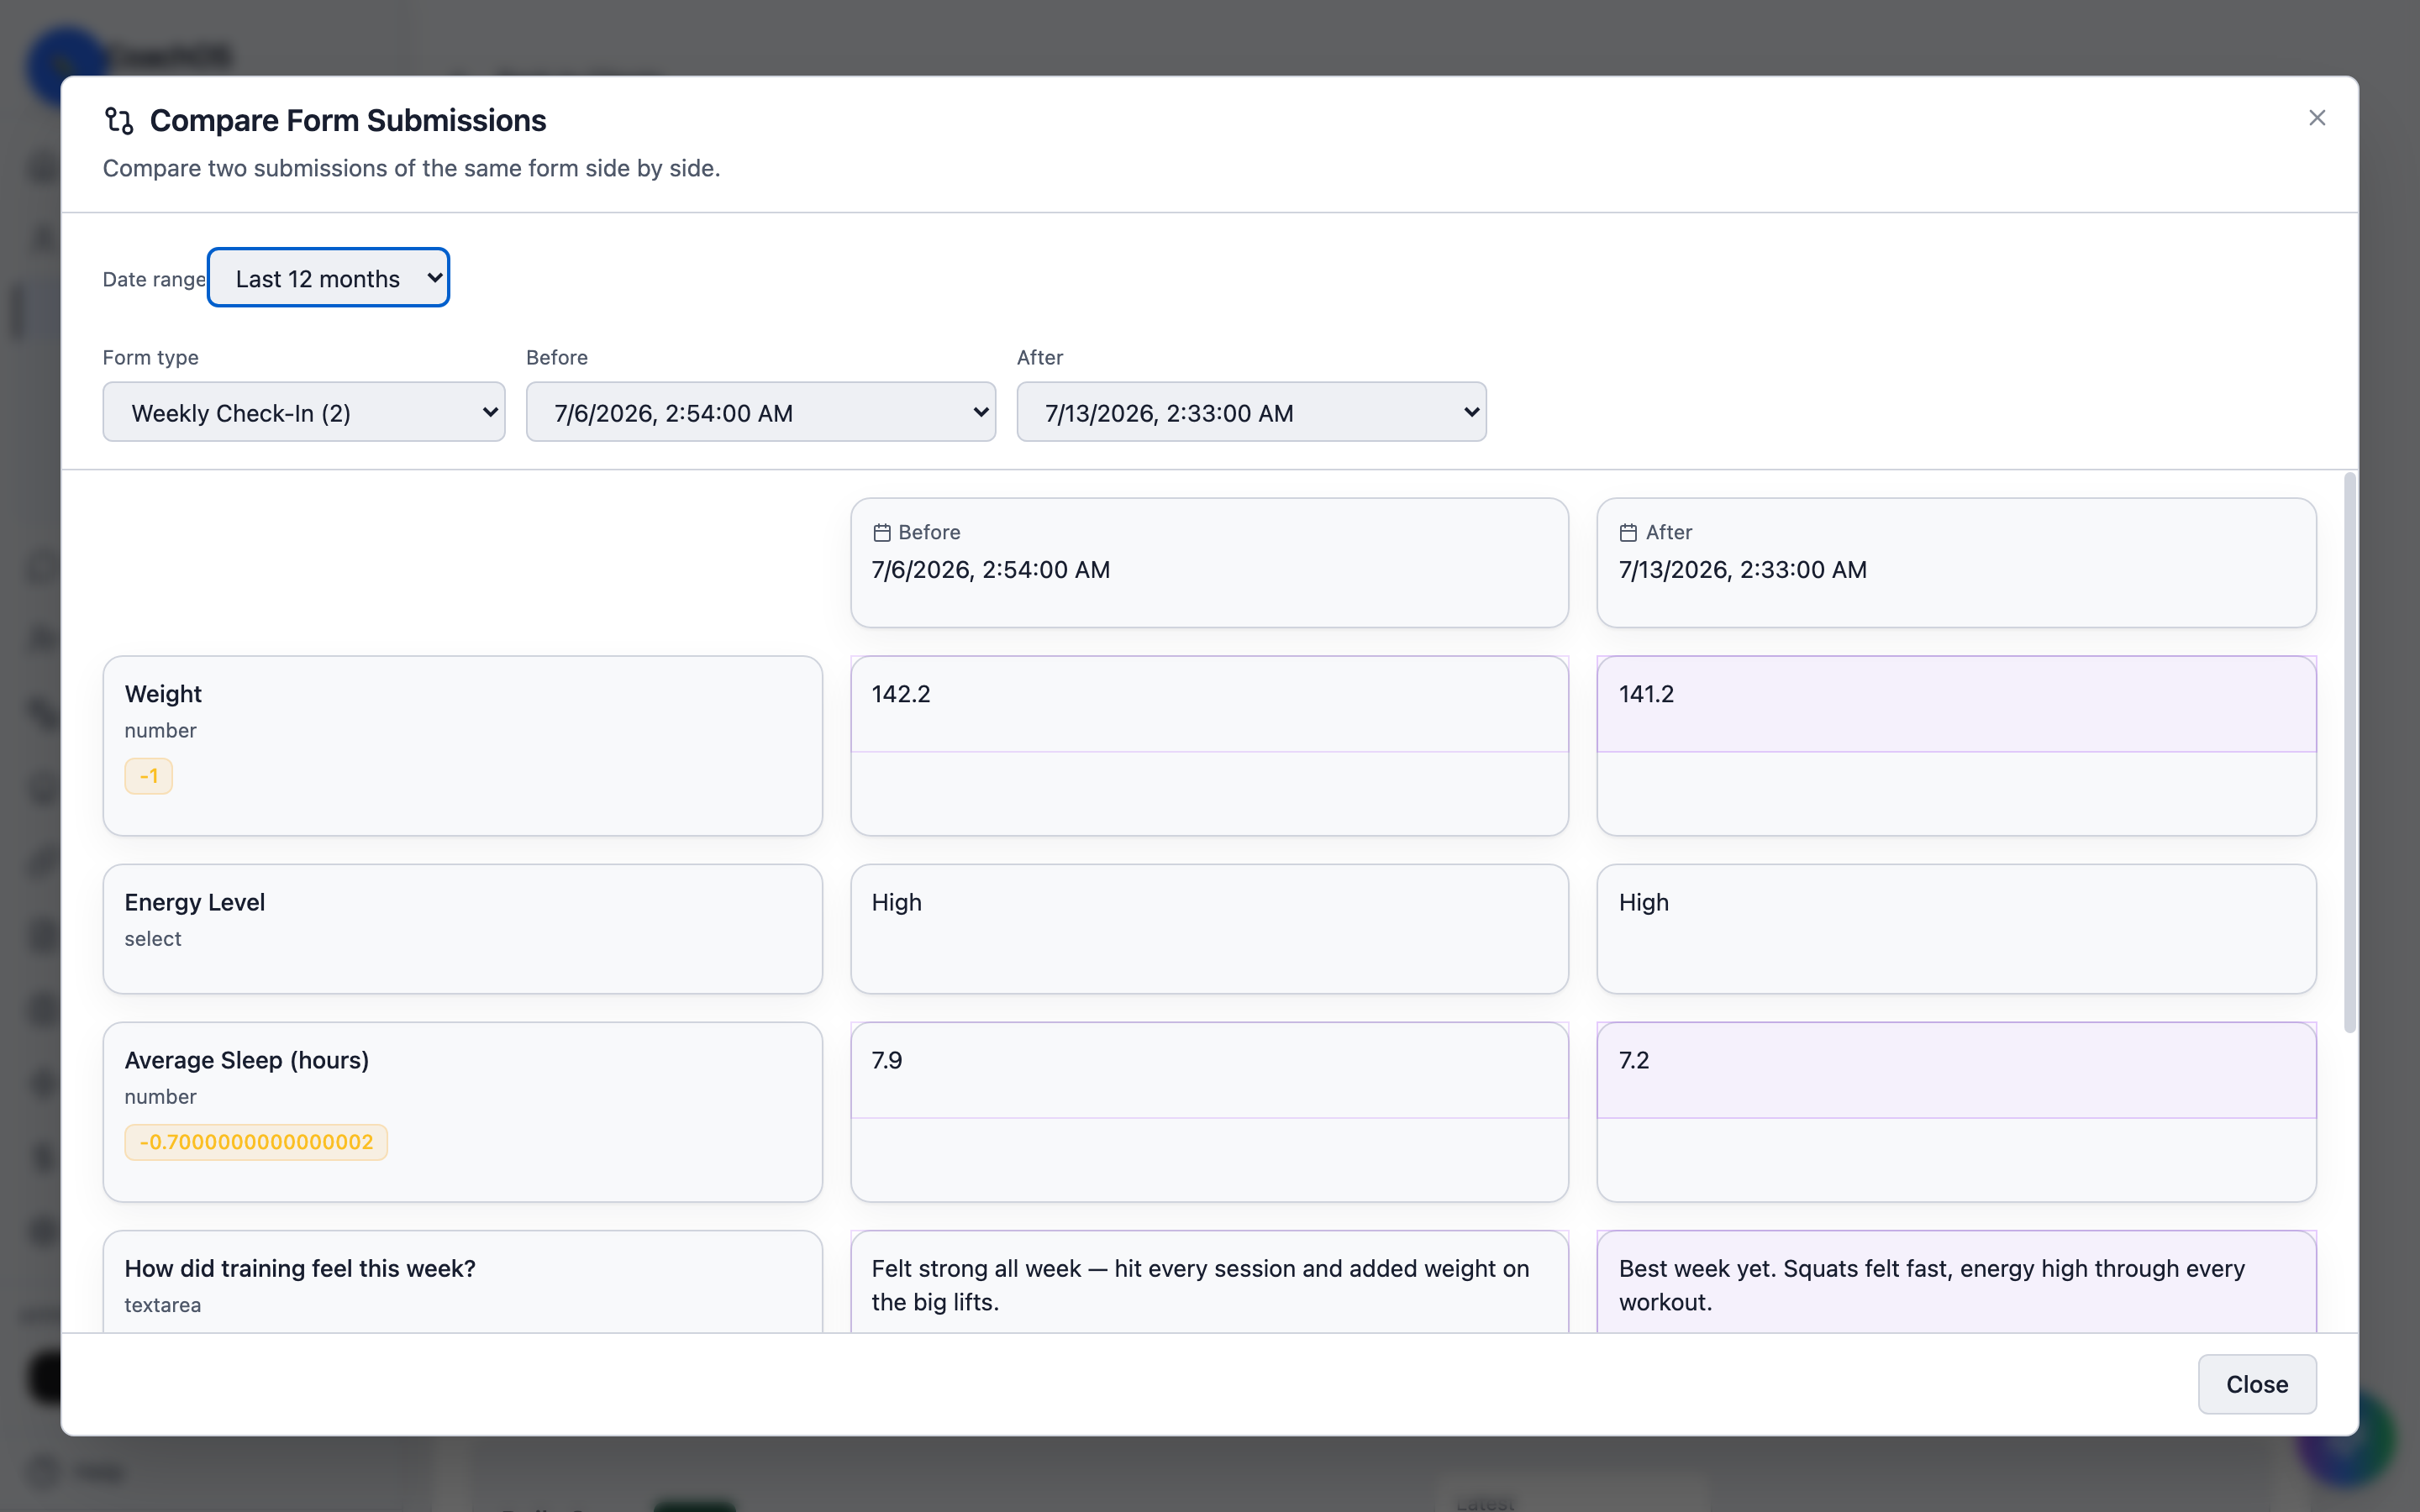The height and width of the screenshot is (1512, 2420).
Task: Click the 'Compare Form Submissions' title
Action: pyautogui.click(x=348, y=121)
